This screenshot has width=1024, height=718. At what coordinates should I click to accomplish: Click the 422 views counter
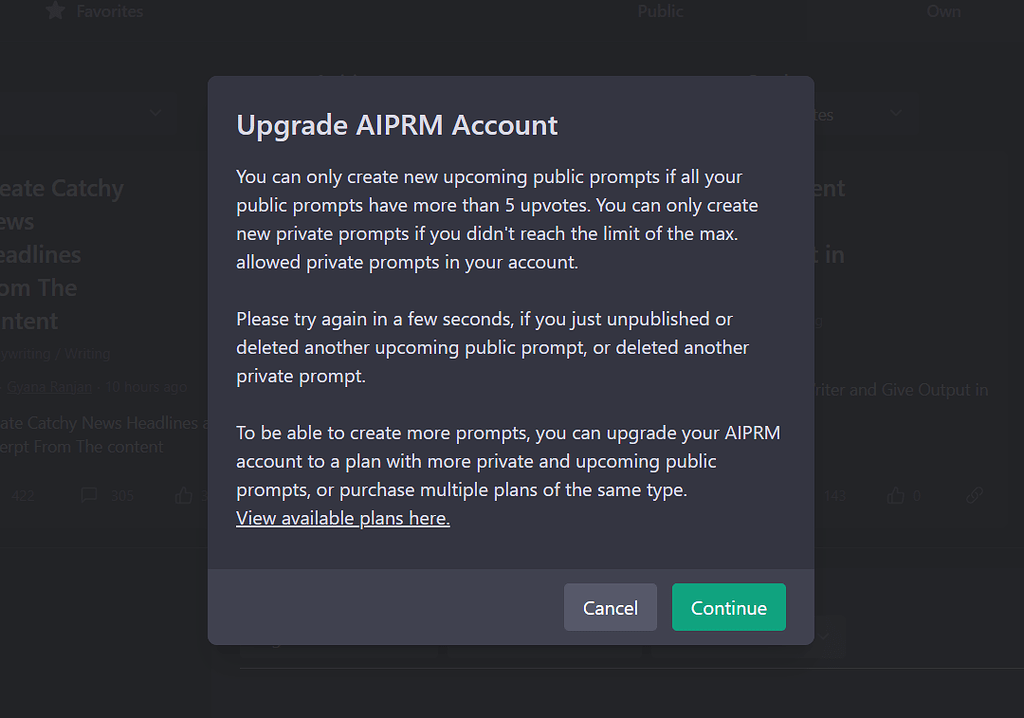point(22,495)
